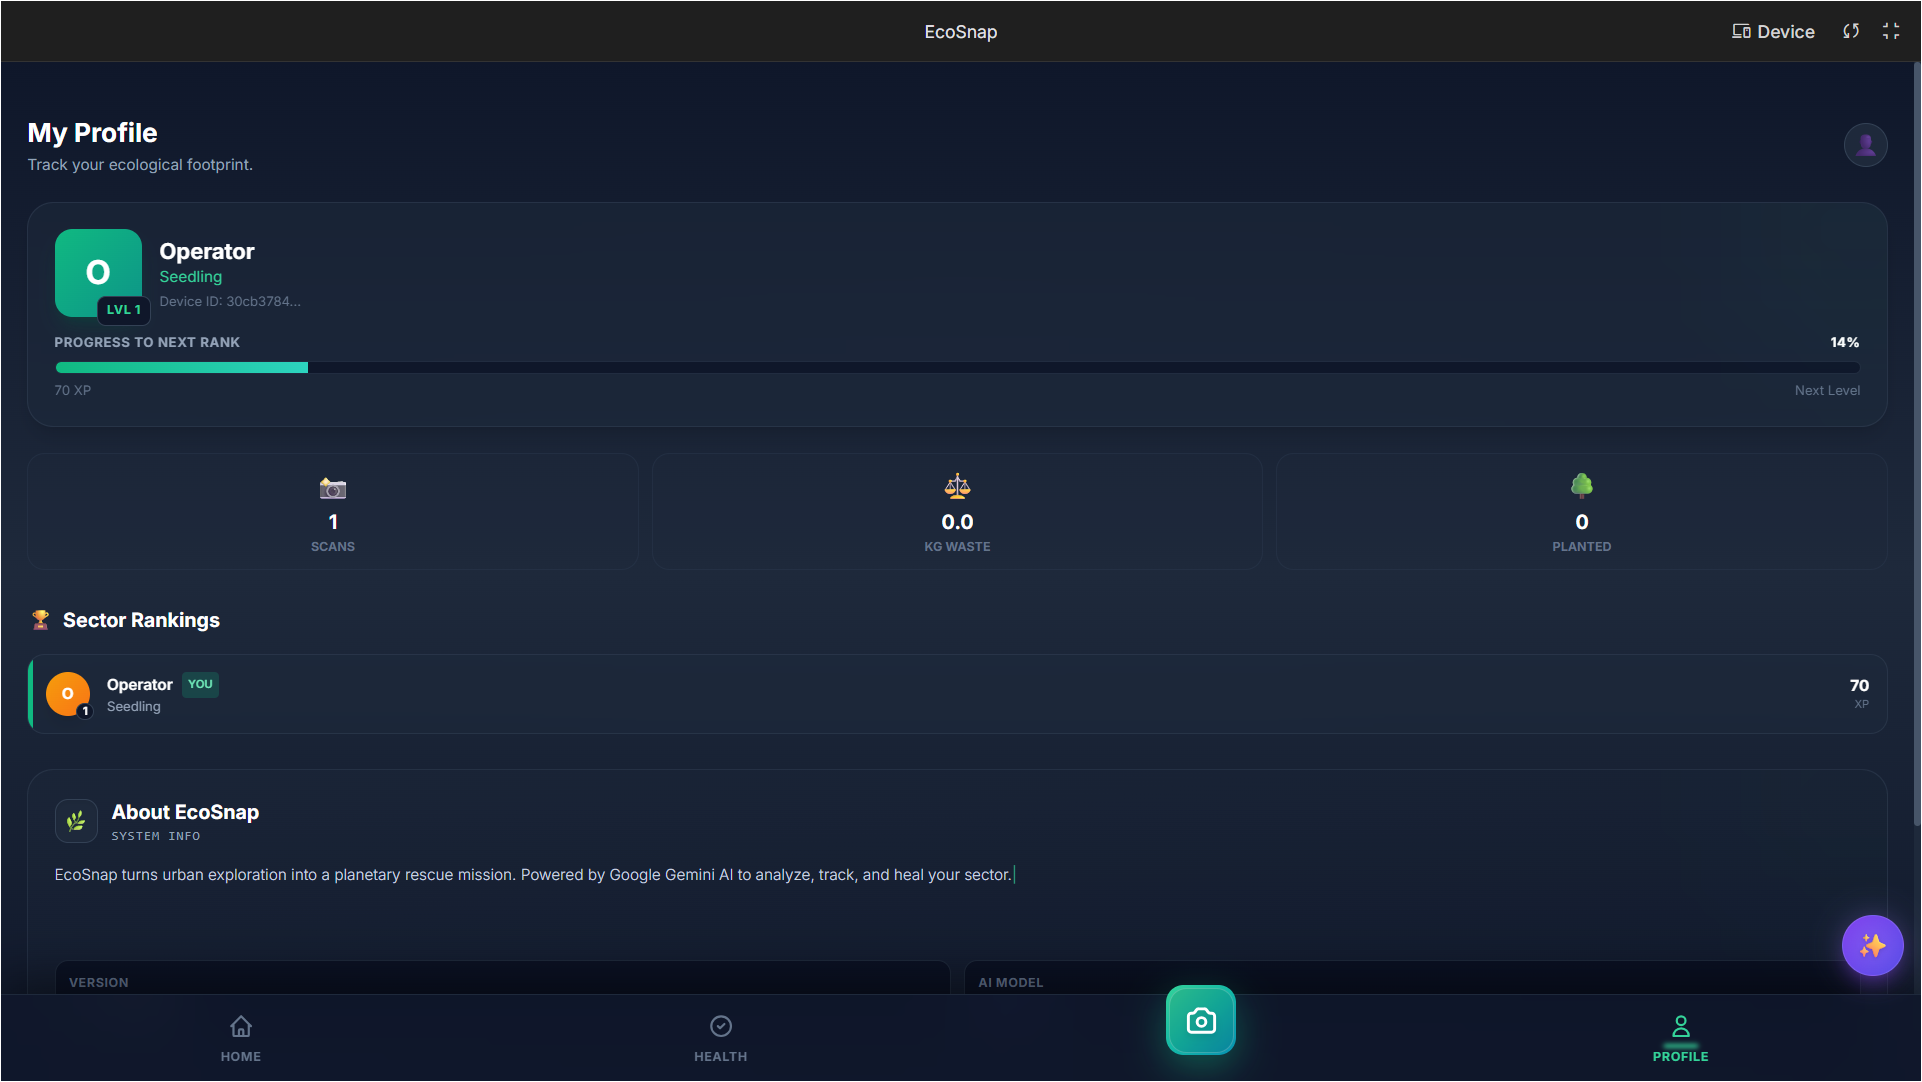Click the exit fullscreen icon
1922x1082 pixels.
point(1890,31)
